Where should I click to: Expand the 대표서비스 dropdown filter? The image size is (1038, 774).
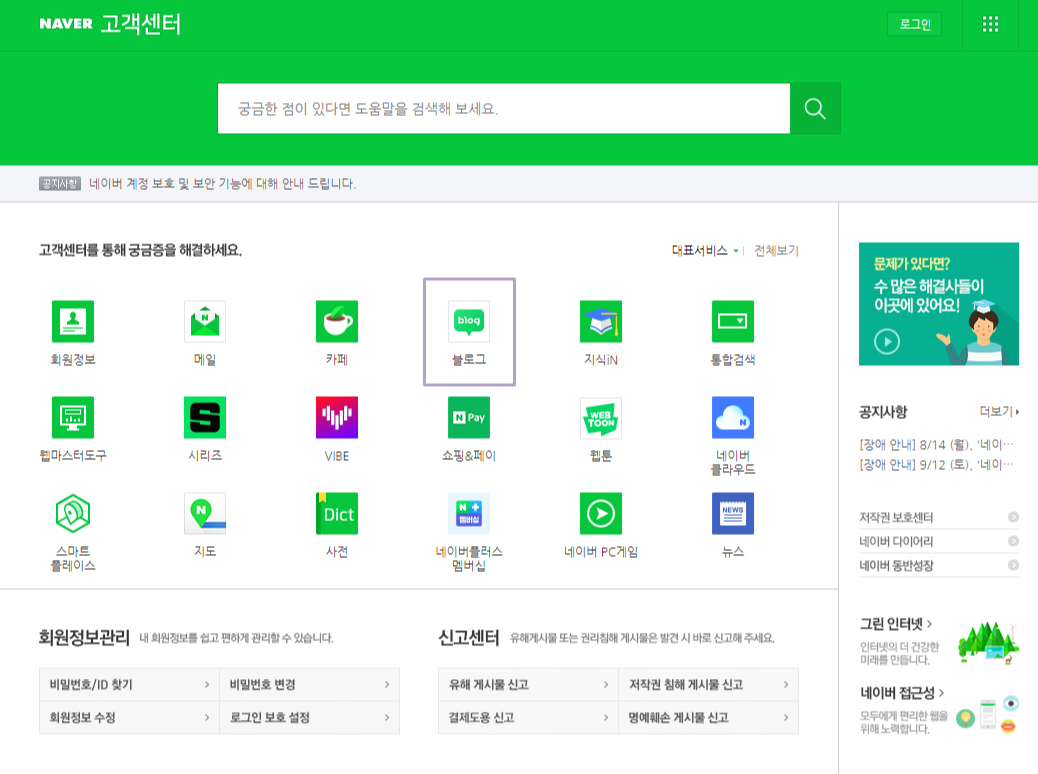coord(705,250)
